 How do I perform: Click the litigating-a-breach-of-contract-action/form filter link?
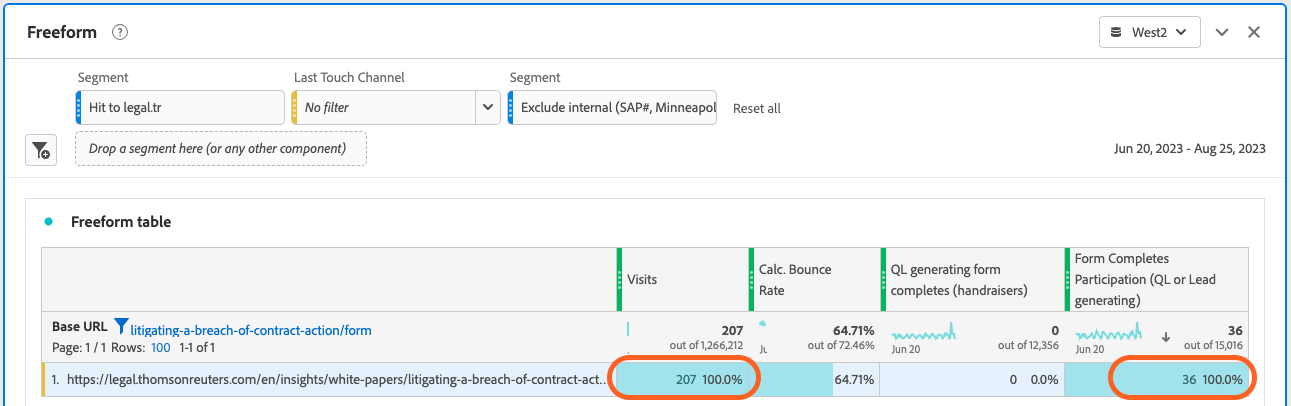pyautogui.click(x=251, y=330)
